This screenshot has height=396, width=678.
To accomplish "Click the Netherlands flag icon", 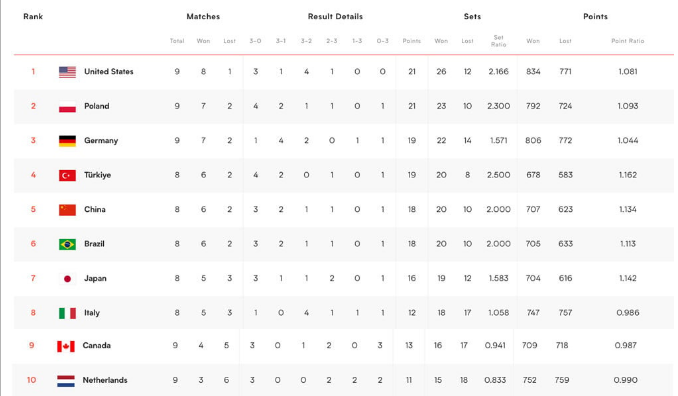I will 66,380.
